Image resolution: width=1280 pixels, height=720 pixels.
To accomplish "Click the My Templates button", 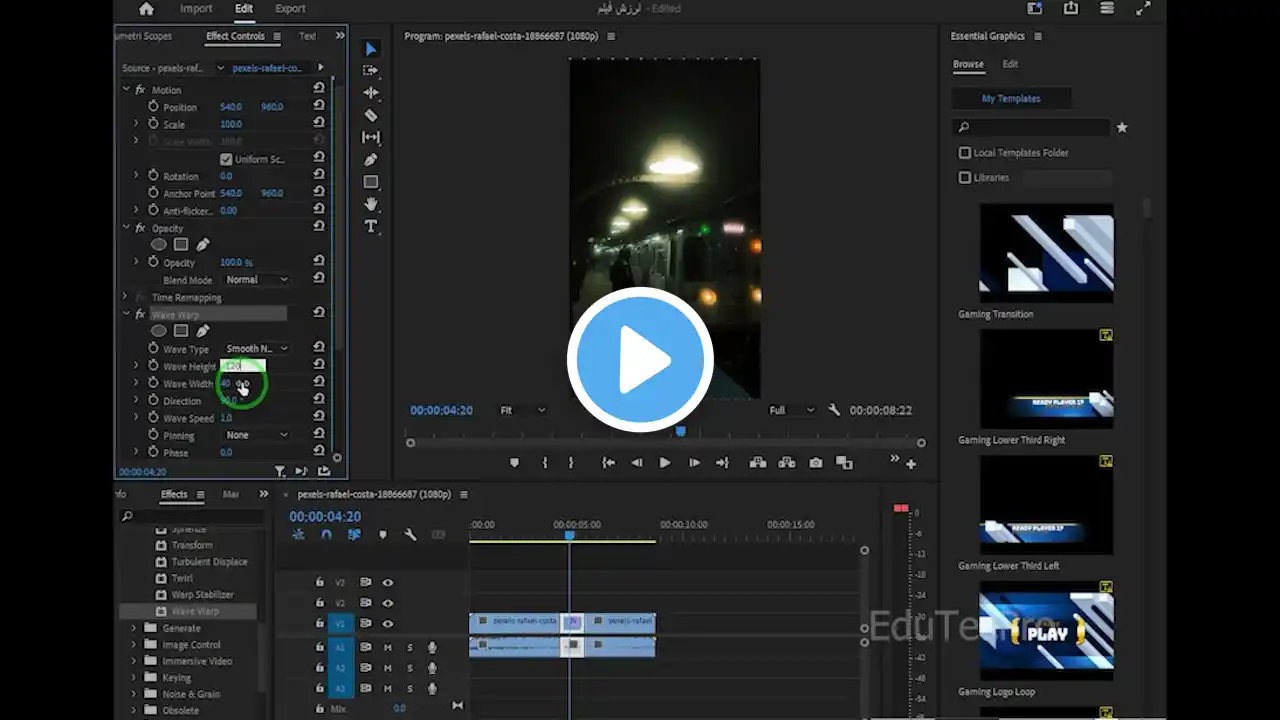I will click(x=1011, y=99).
